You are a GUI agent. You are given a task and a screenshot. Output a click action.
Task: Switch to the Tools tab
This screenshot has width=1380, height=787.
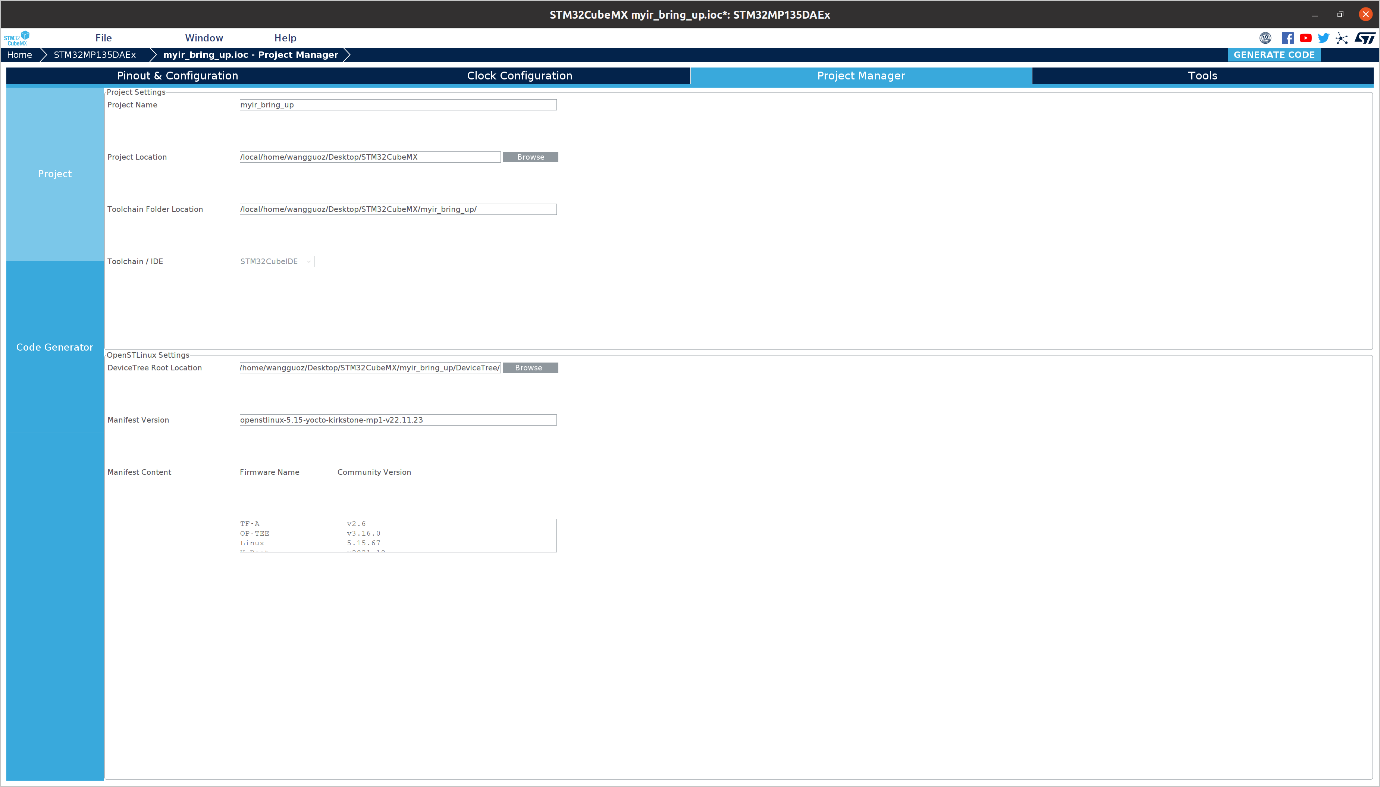click(x=1202, y=76)
